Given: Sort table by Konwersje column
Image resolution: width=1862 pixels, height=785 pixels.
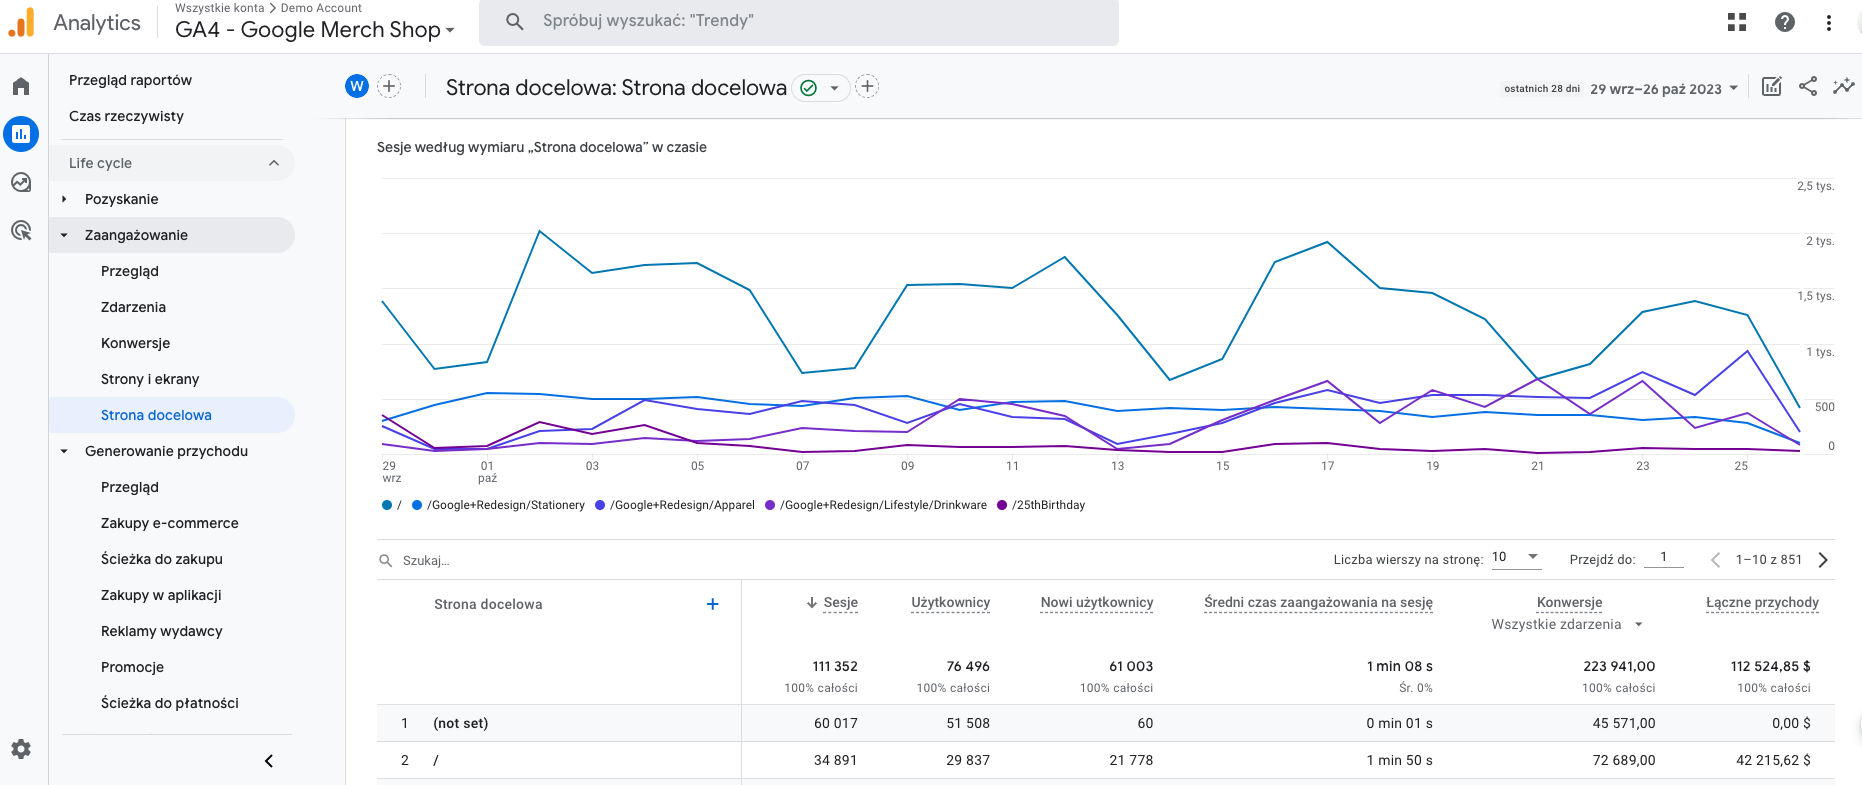Looking at the screenshot, I should [x=1569, y=602].
